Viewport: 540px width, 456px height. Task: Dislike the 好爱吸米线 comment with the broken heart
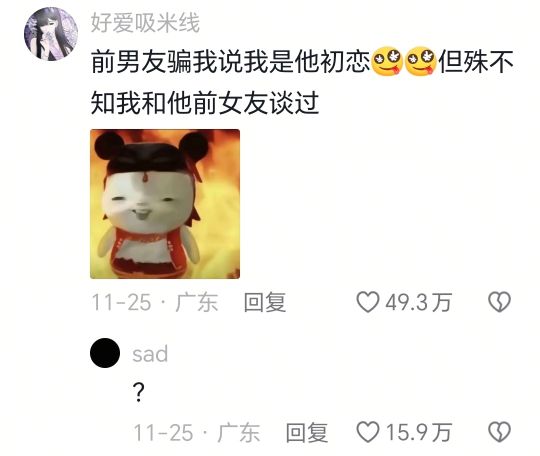(x=499, y=302)
